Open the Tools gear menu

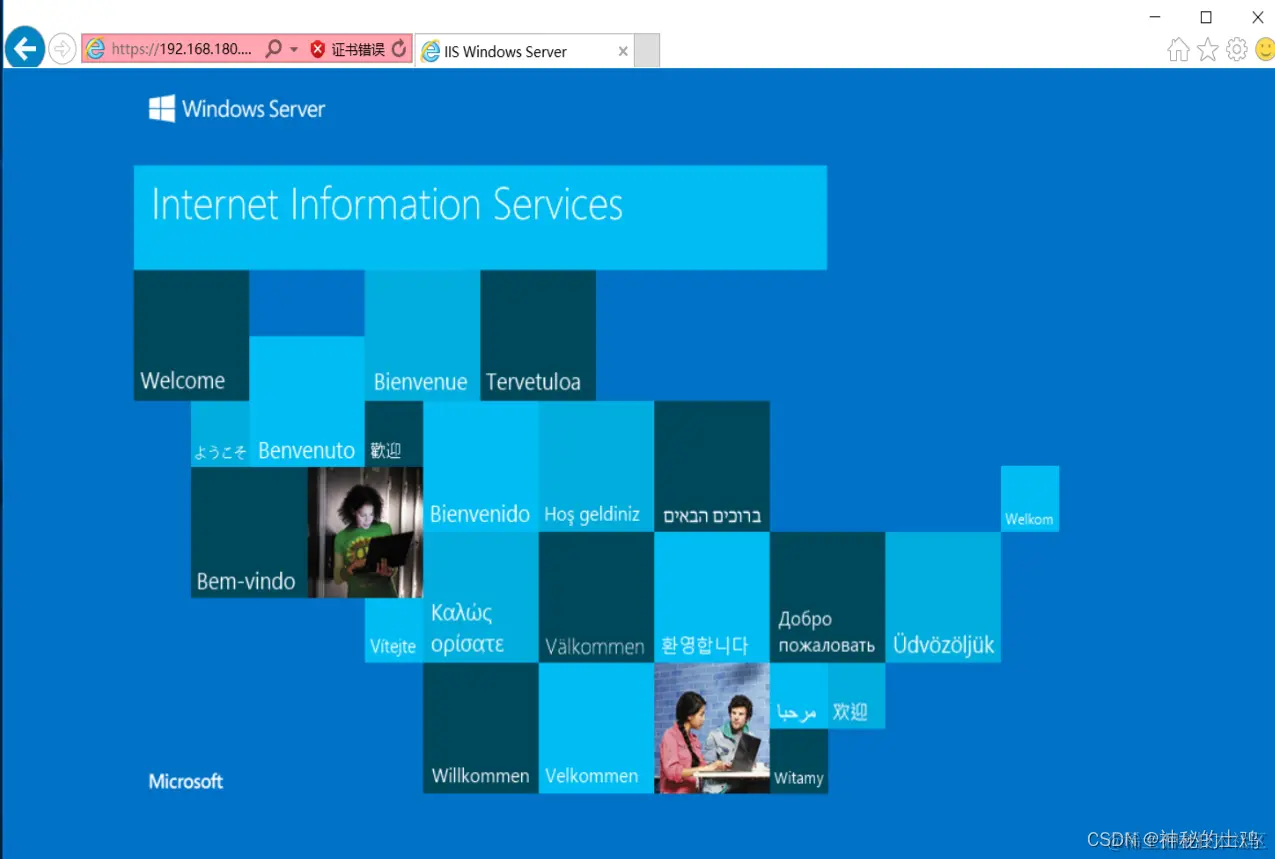(x=1237, y=49)
